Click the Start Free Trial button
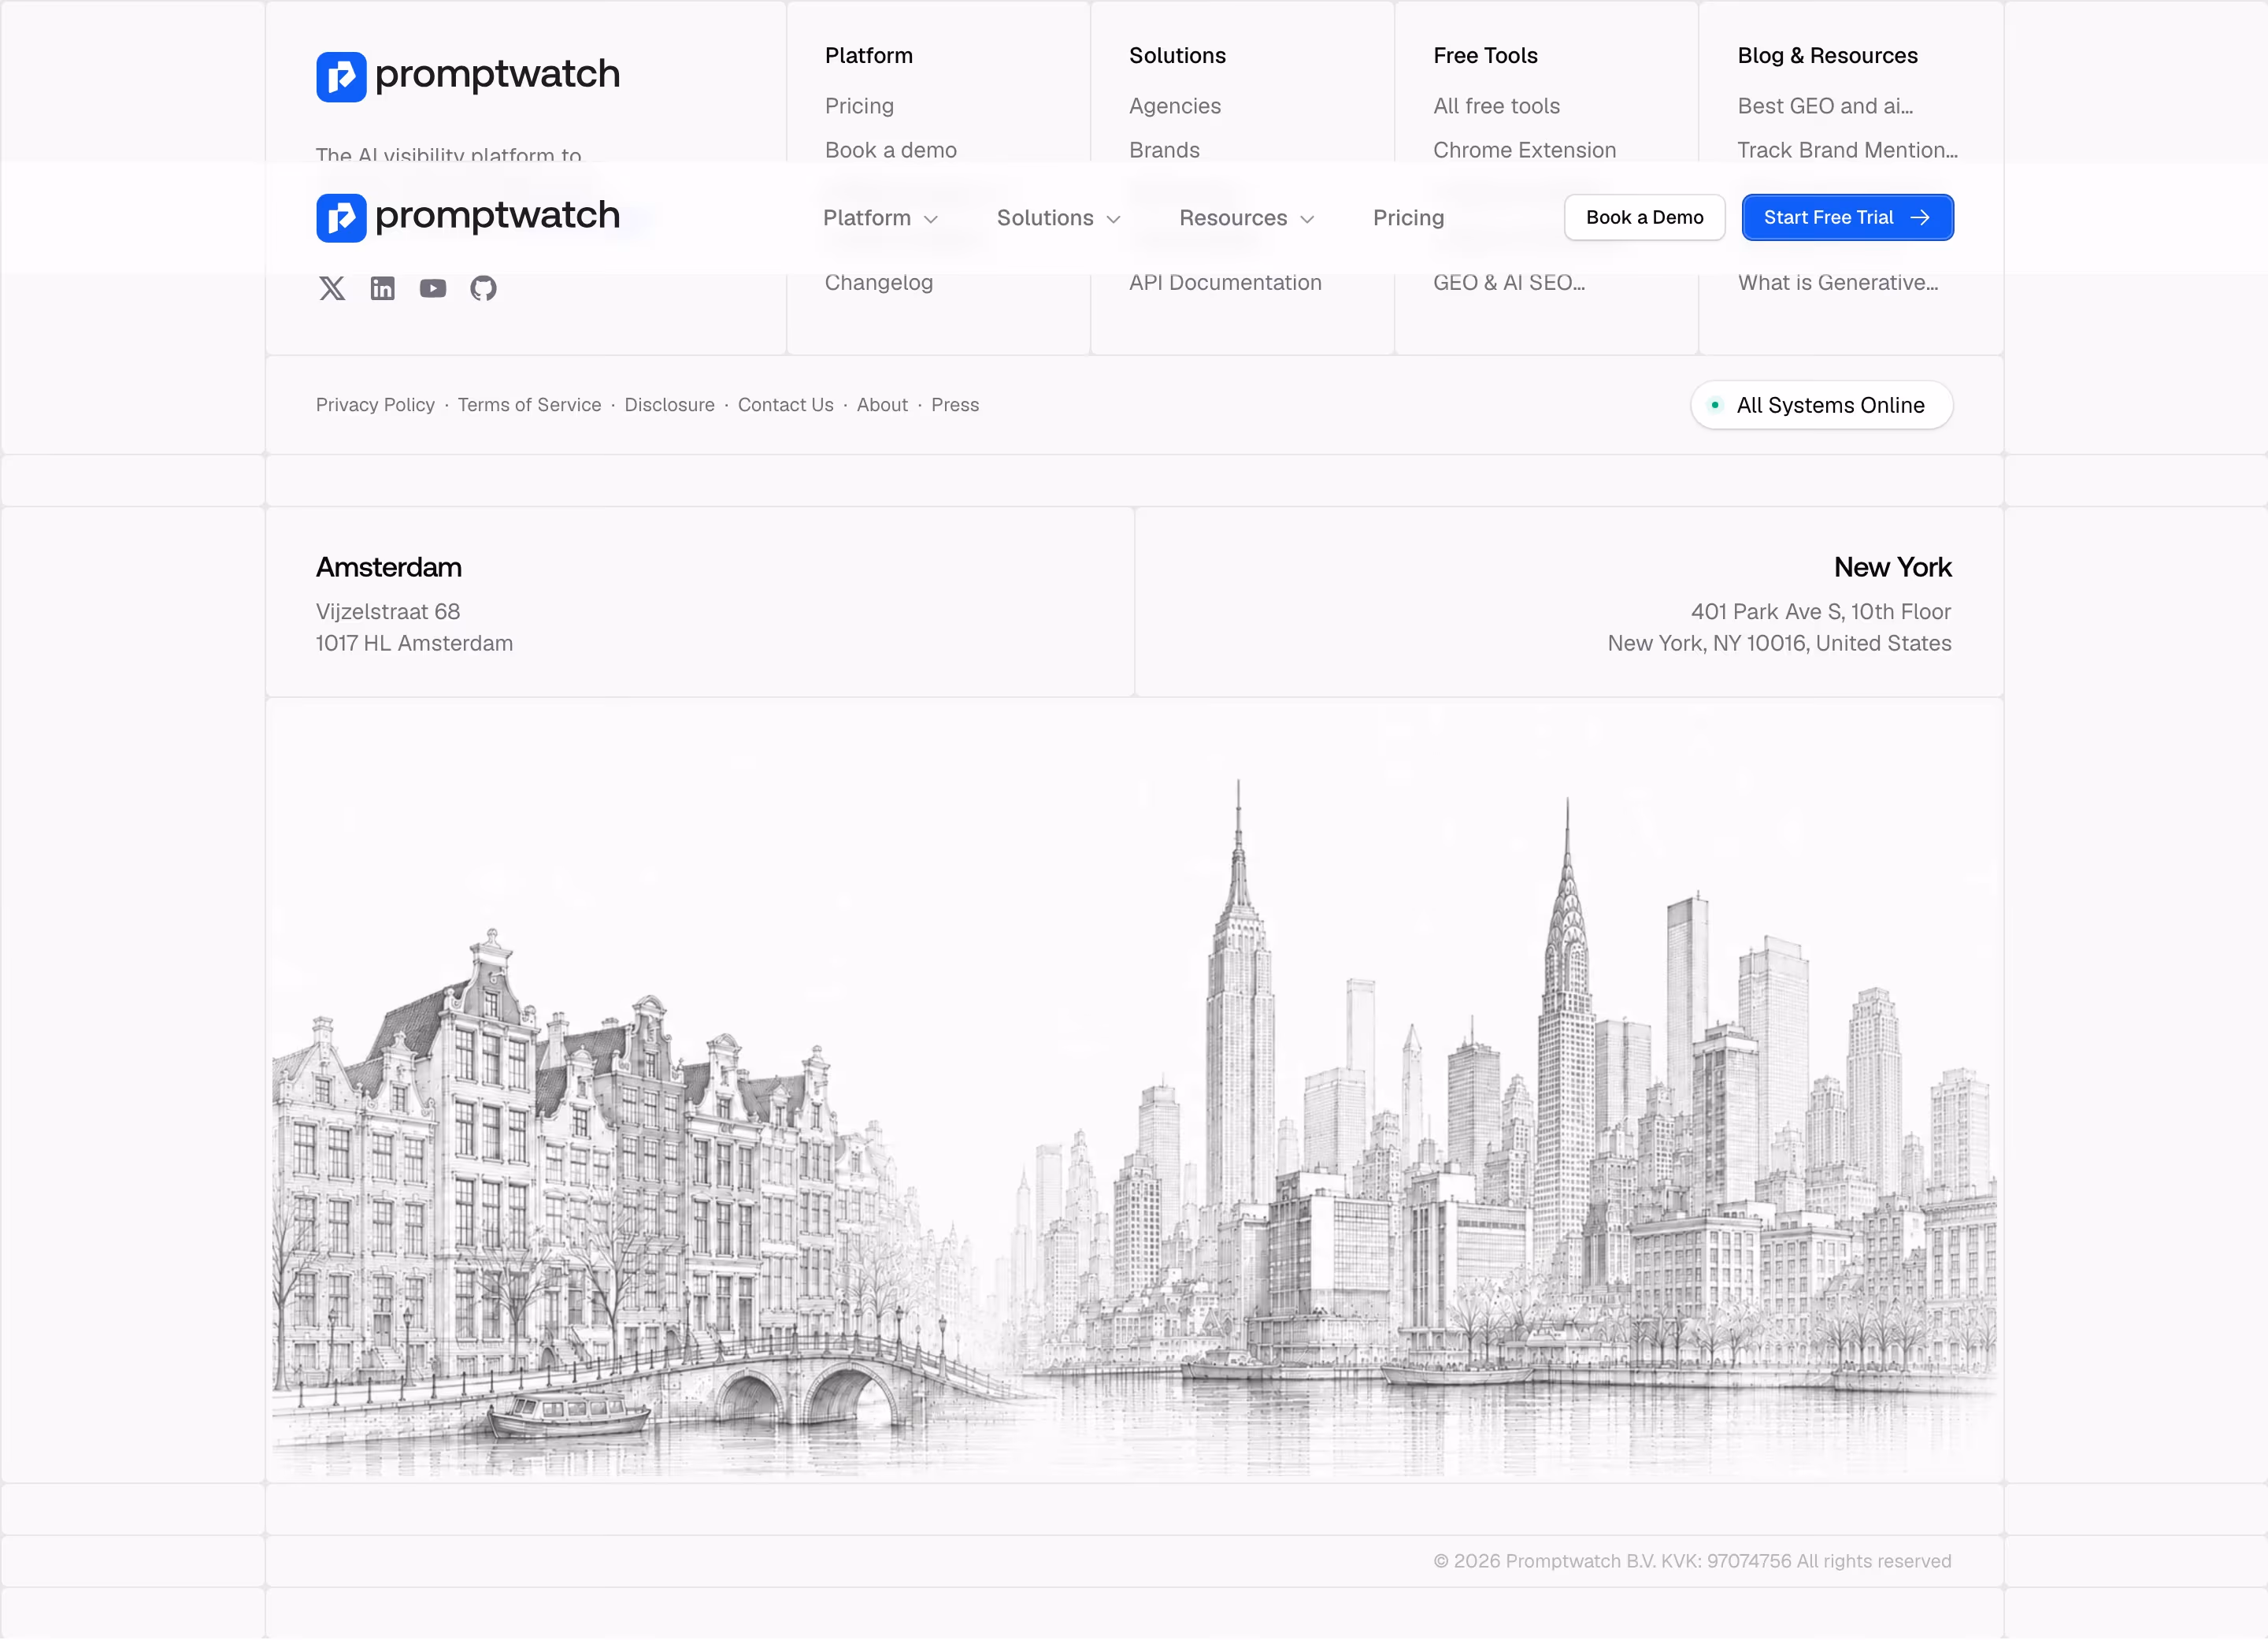Screen dimensions: 2268x1640 coord(1847,217)
